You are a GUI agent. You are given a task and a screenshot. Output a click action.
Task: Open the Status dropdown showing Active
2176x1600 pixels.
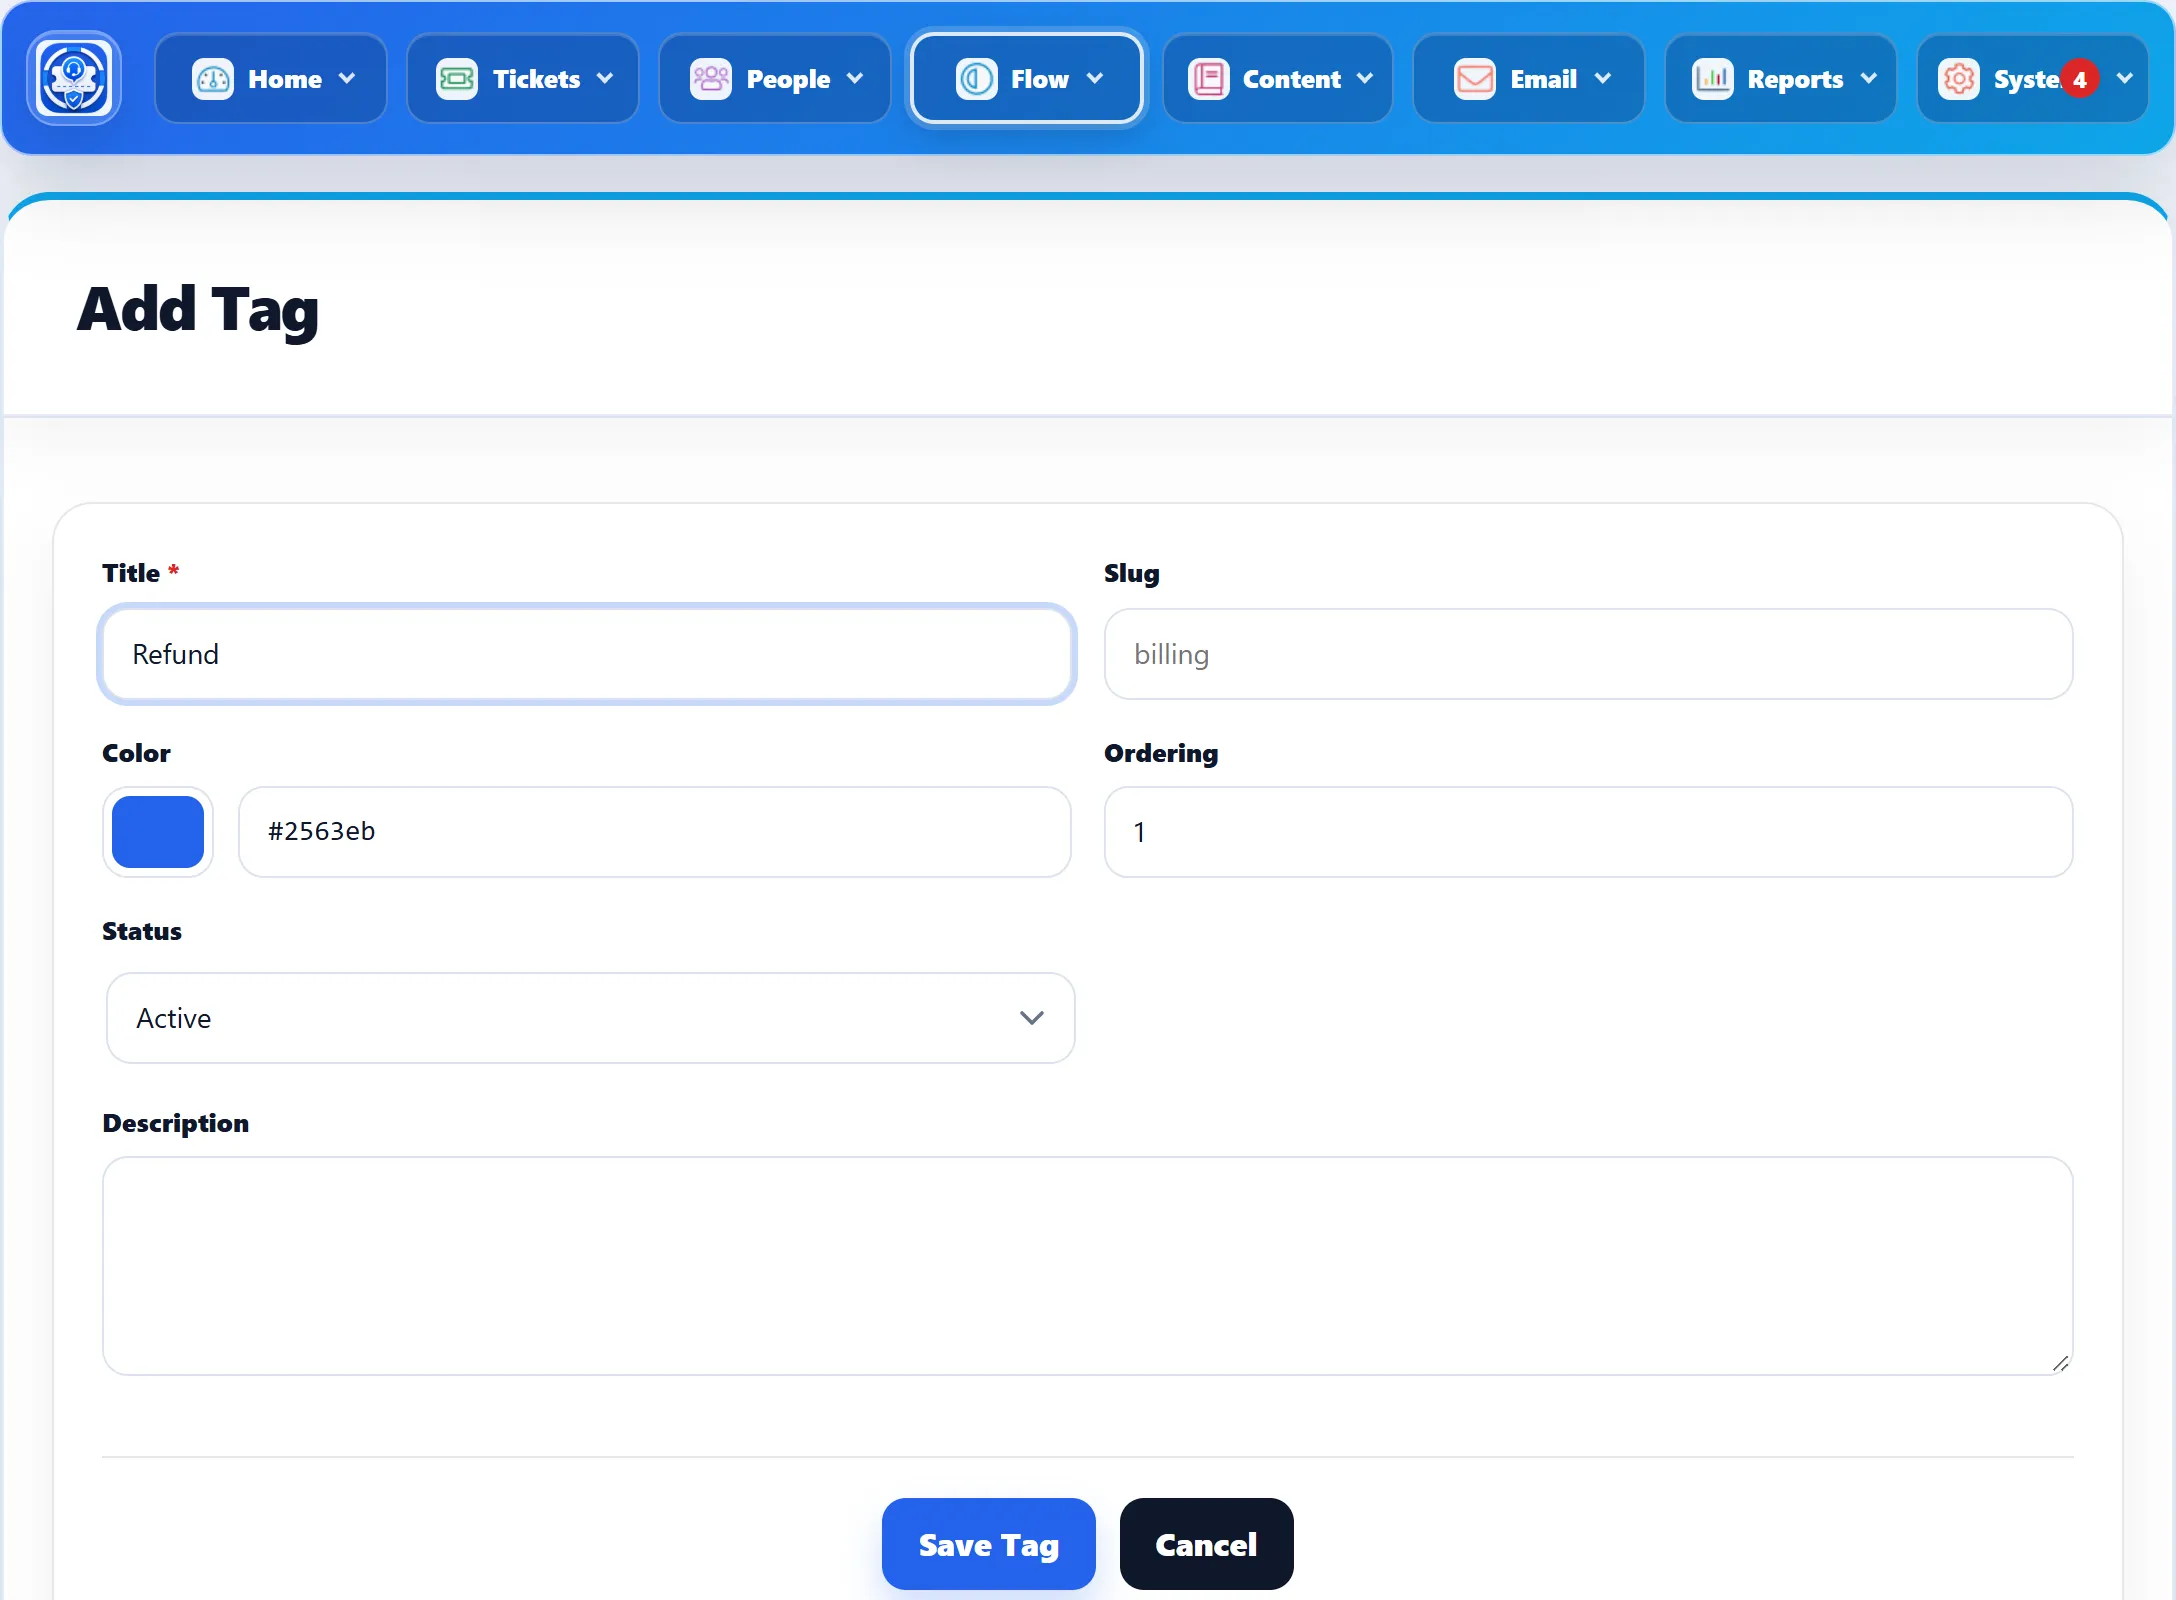(590, 1018)
